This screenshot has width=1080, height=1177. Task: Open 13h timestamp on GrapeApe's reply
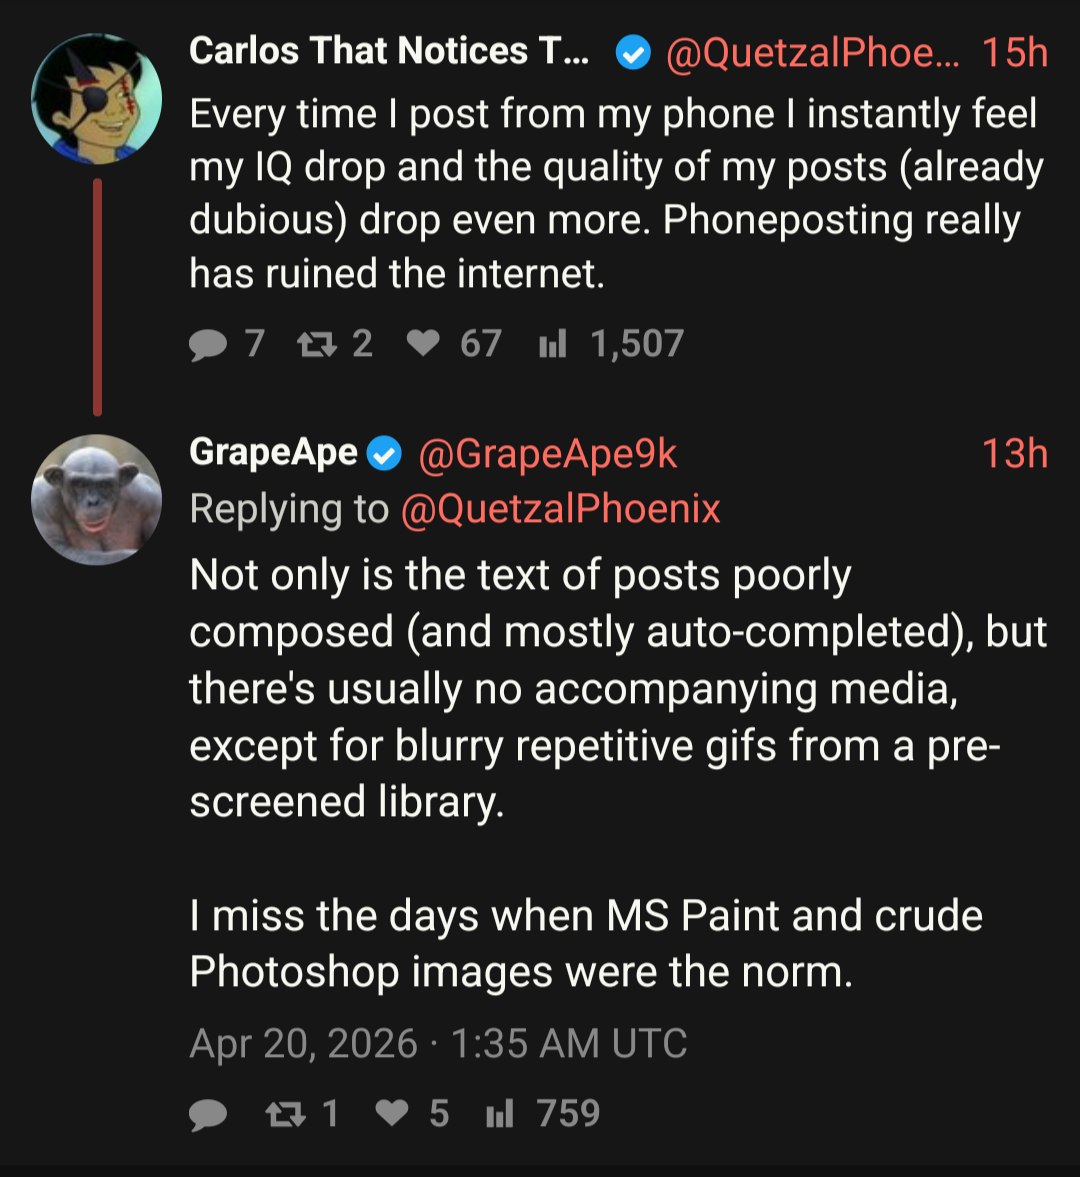tap(1015, 453)
